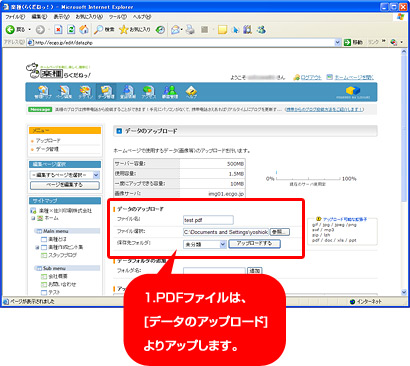410x366 pixels.
Task: Open the データ管理 navigation icon
Action: pyautogui.click(x=106, y=92)
